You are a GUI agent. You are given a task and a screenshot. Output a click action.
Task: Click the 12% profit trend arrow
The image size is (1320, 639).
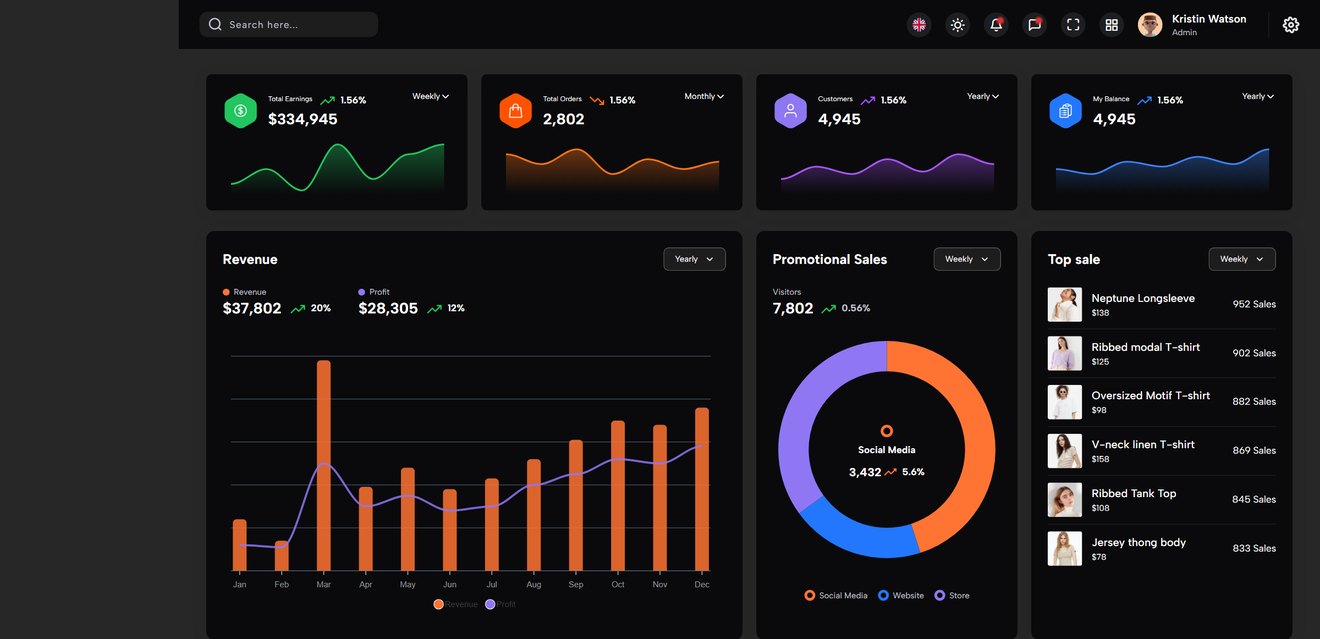coord(434,309)
